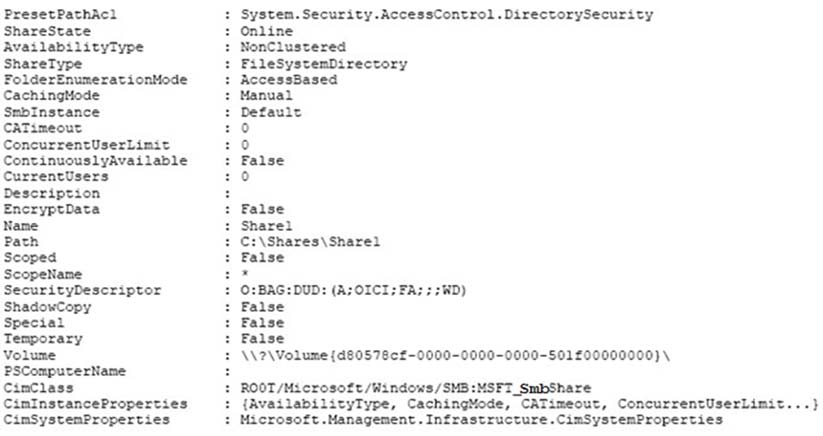Select the FileSystemDirectory share type text
823x436 pixels.
[324, 64]
